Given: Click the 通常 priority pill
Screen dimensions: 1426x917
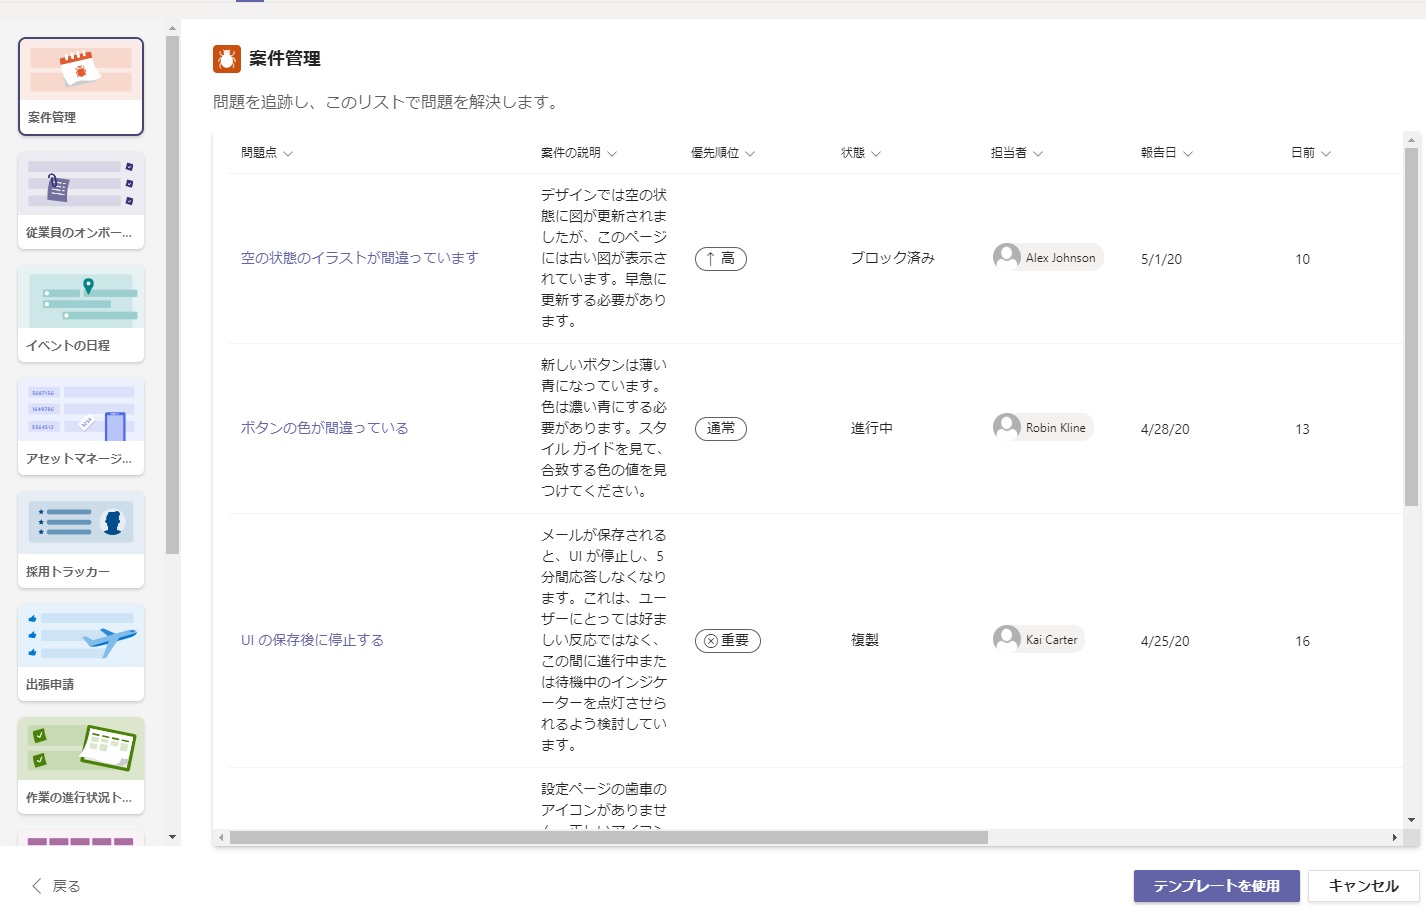Looking at the screenshot, I should click(x=721, y=429).
